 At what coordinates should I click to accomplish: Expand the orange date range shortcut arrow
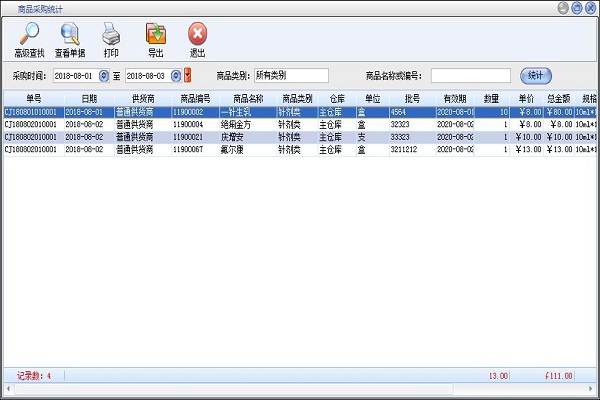pos(187,76)
